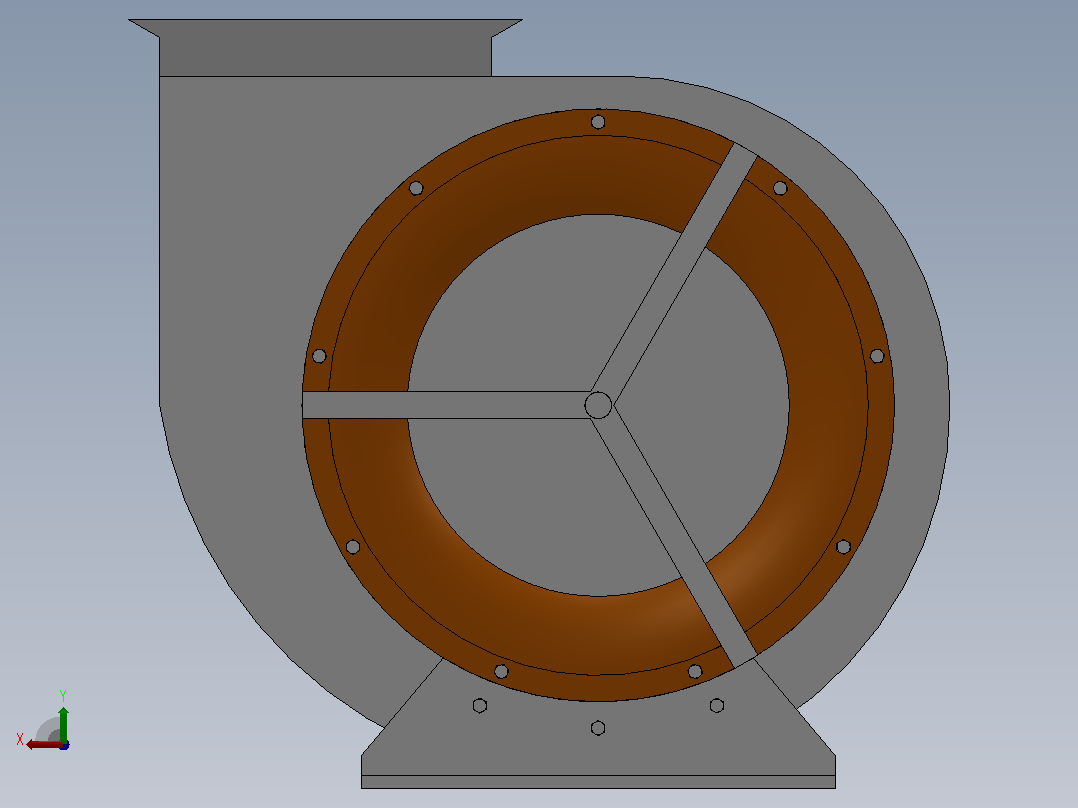The height and width of the screenshot is (808, 1078).
Task: Select the spoke running to the lower right
Action: coord(674,536)
